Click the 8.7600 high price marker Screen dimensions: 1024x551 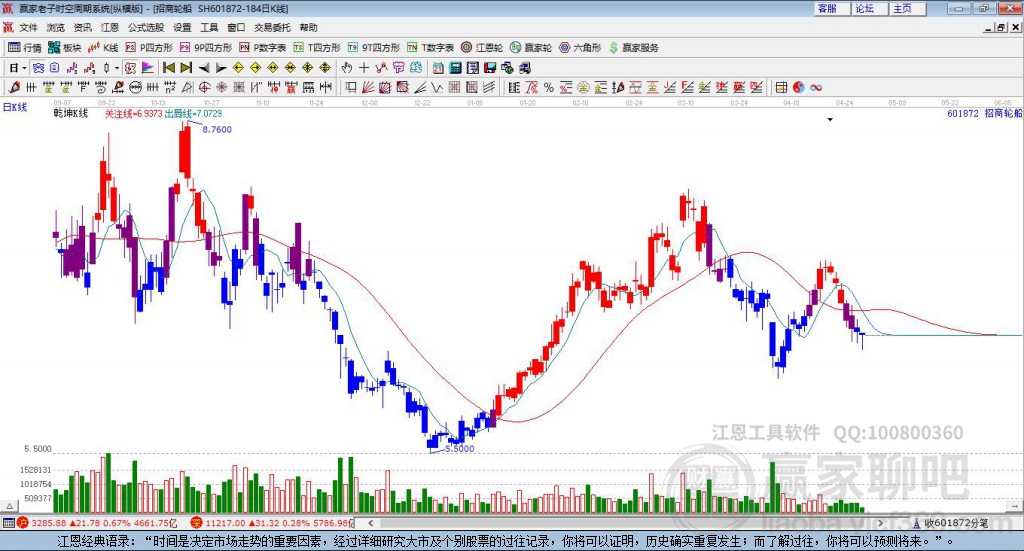[217, 129]
